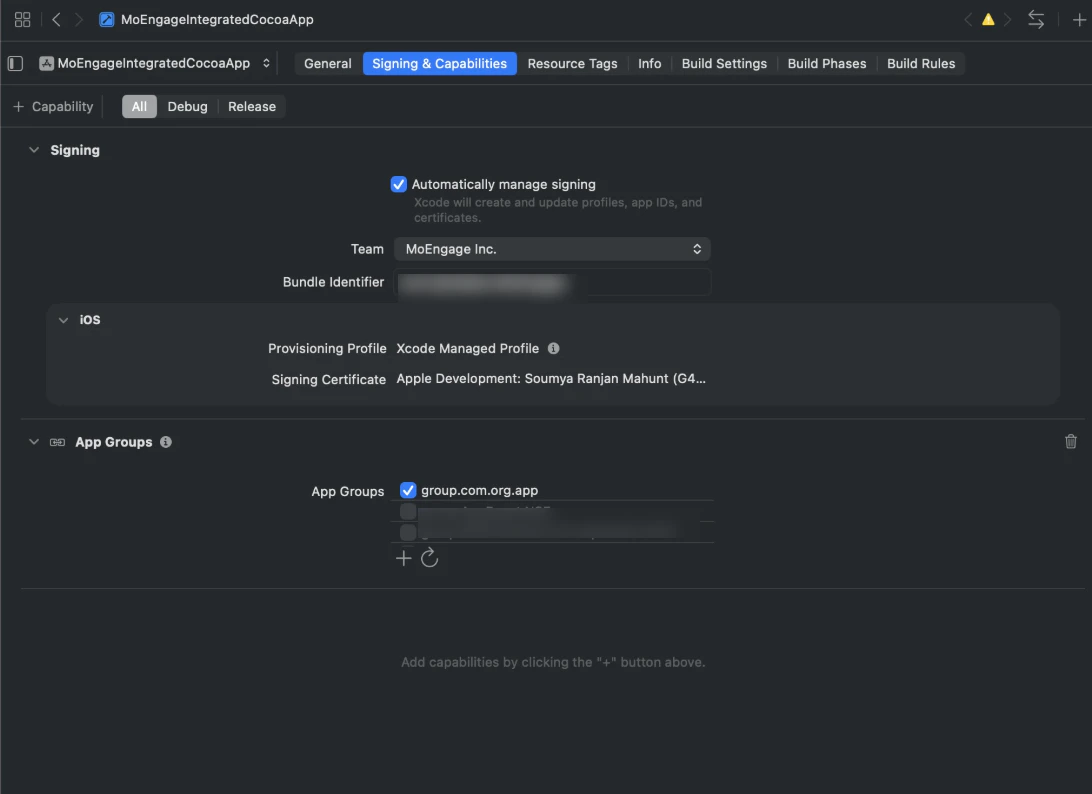Open the related items grid icon
The image size is (1092, 794).
(x=22, y=20)
